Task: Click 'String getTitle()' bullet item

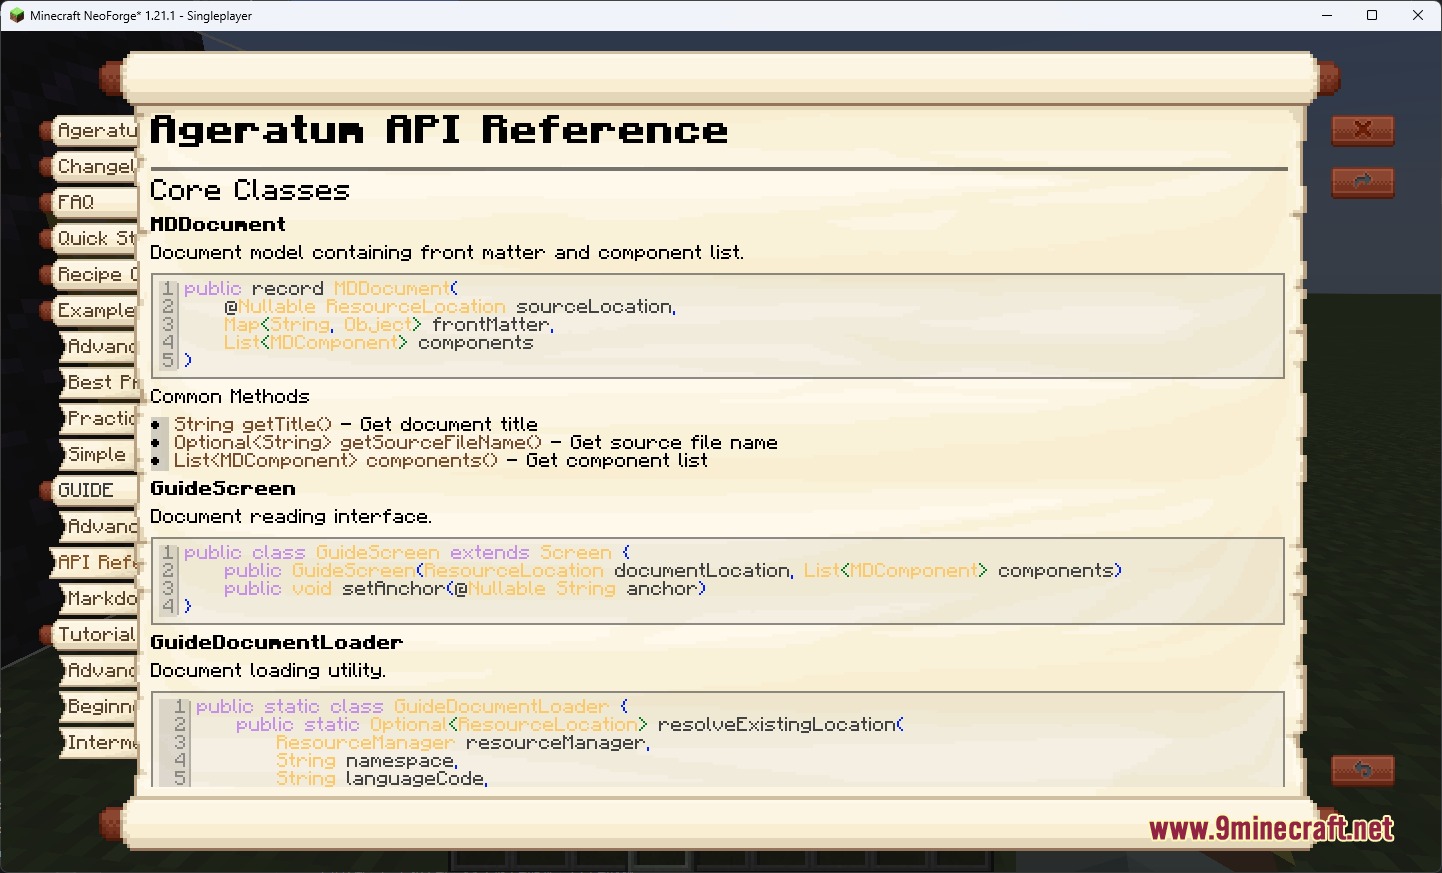Action: pyautogui.click(x=356, y=425)
